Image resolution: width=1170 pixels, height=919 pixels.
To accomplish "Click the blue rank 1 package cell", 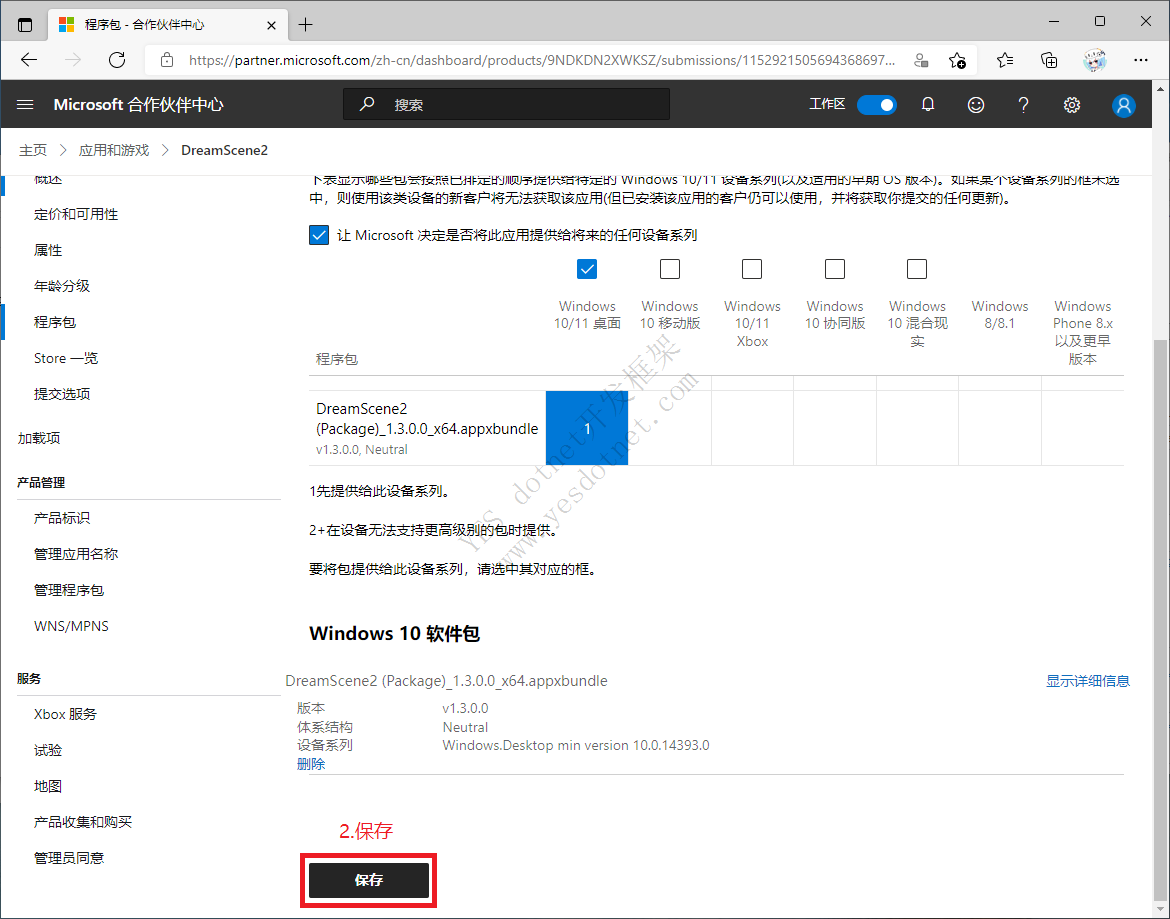I will pos(587,428).
